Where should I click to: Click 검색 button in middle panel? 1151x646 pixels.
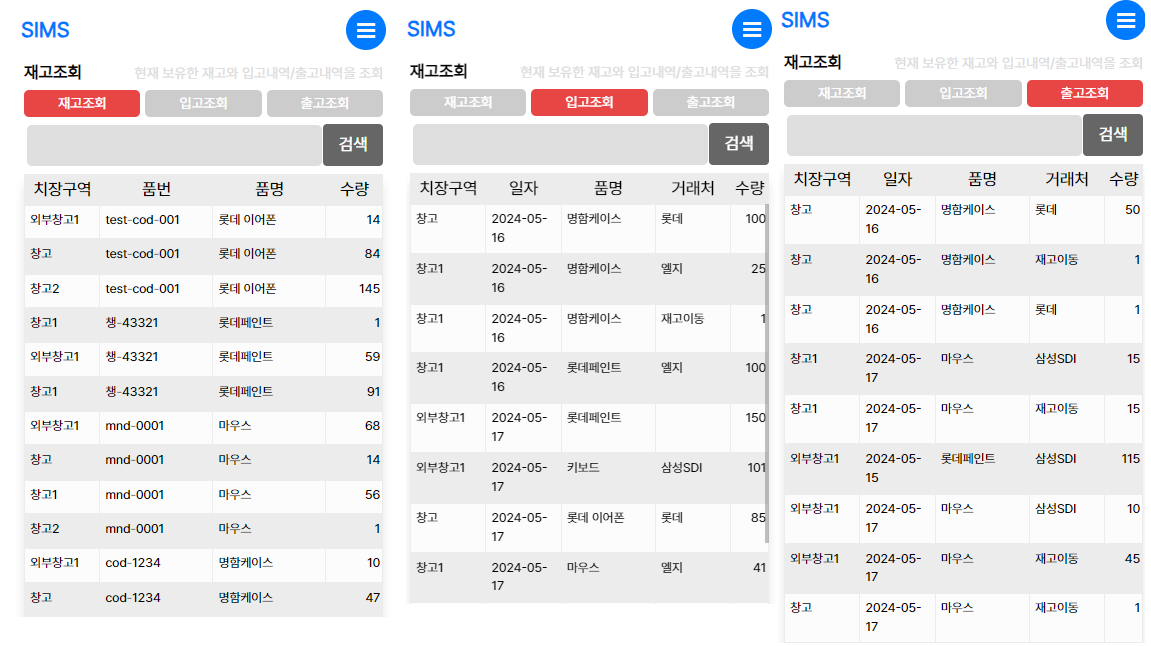point(738,144)
